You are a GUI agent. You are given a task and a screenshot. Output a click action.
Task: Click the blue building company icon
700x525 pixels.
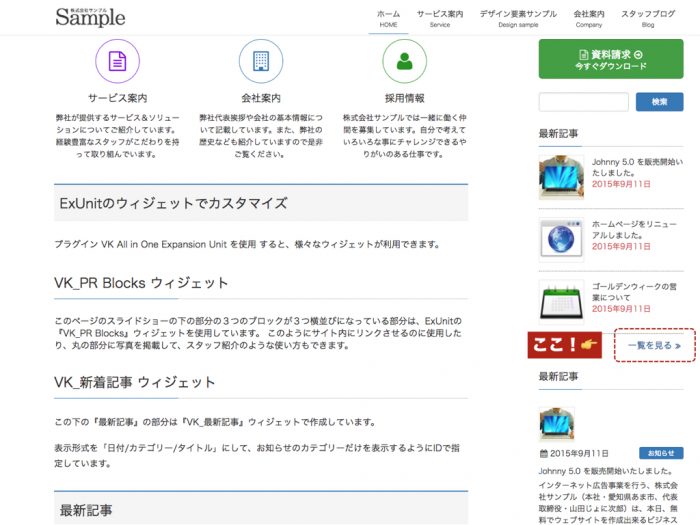pos(261,61)
